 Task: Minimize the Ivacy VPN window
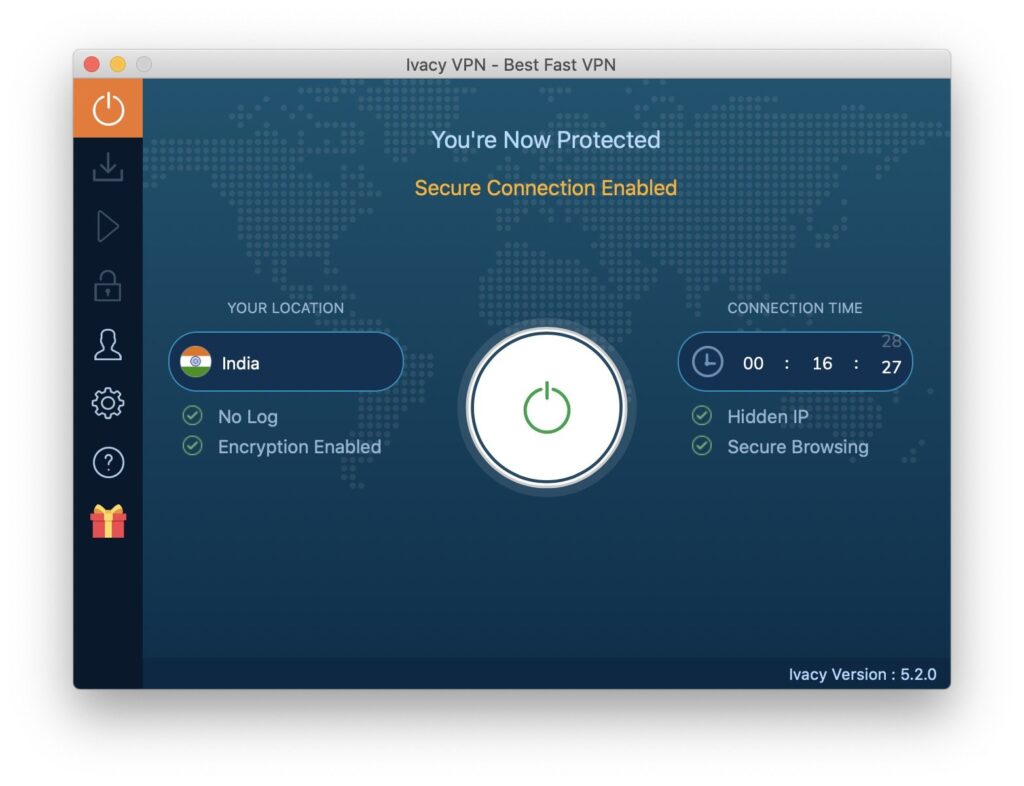(x=118, y=64)
